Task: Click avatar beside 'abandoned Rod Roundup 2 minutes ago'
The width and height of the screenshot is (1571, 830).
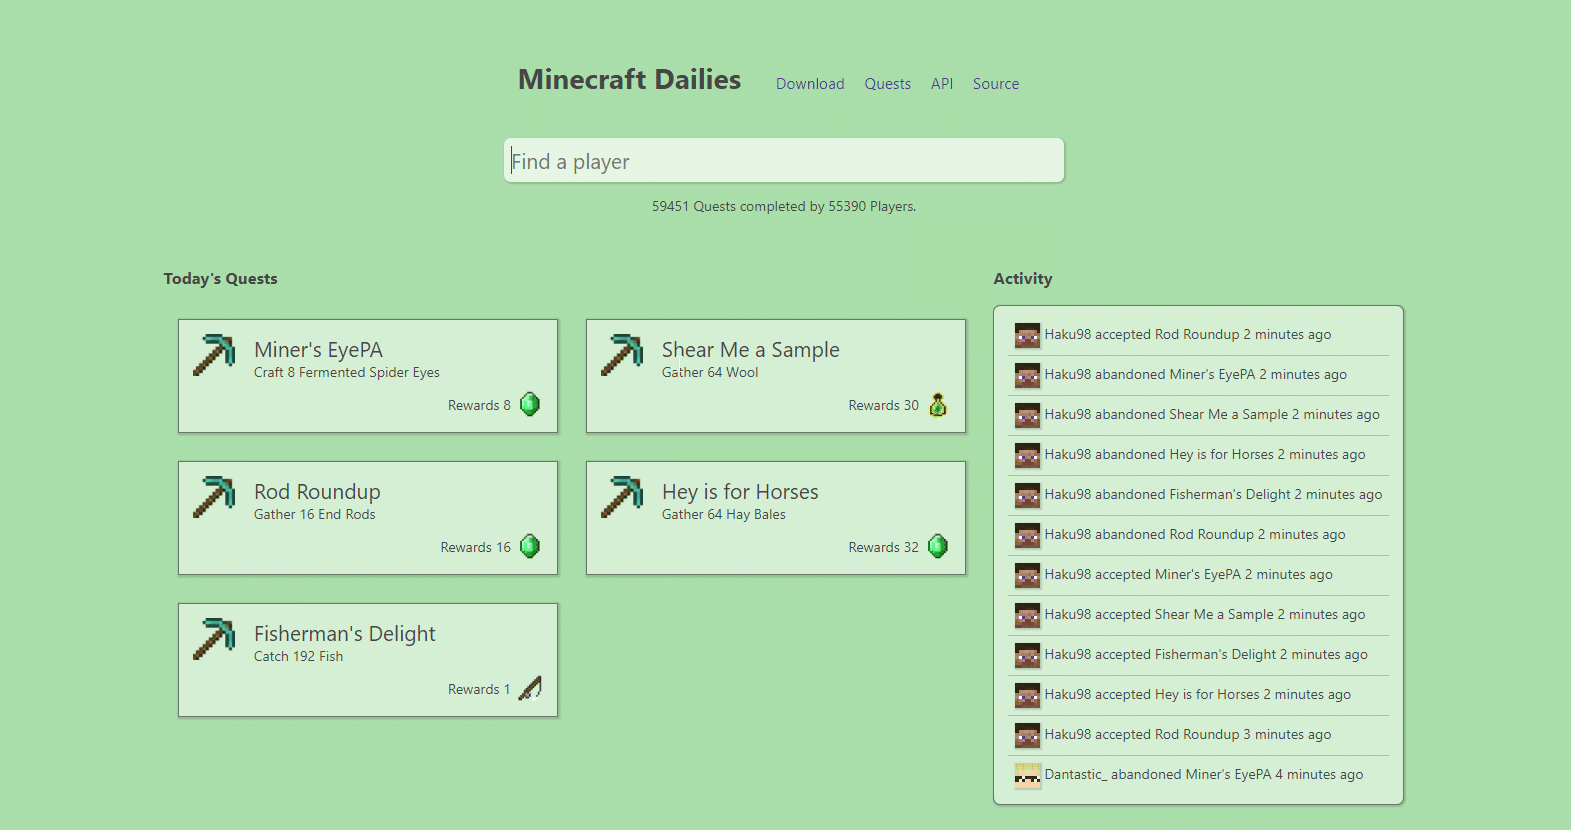Action: coord(1027,535)
